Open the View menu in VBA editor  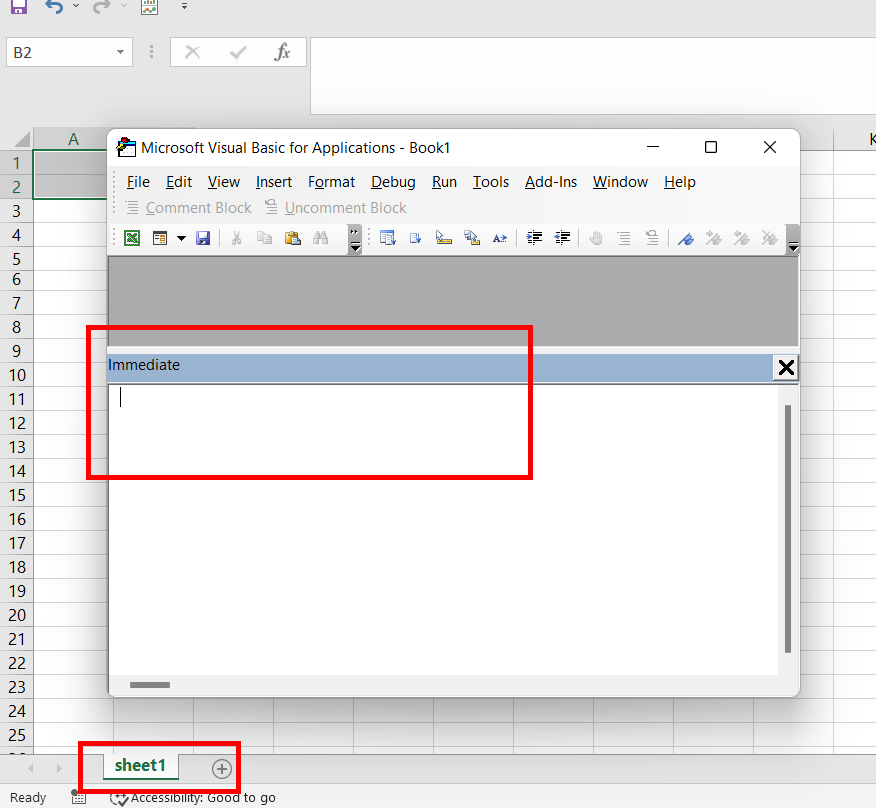[x=223, y=182]
